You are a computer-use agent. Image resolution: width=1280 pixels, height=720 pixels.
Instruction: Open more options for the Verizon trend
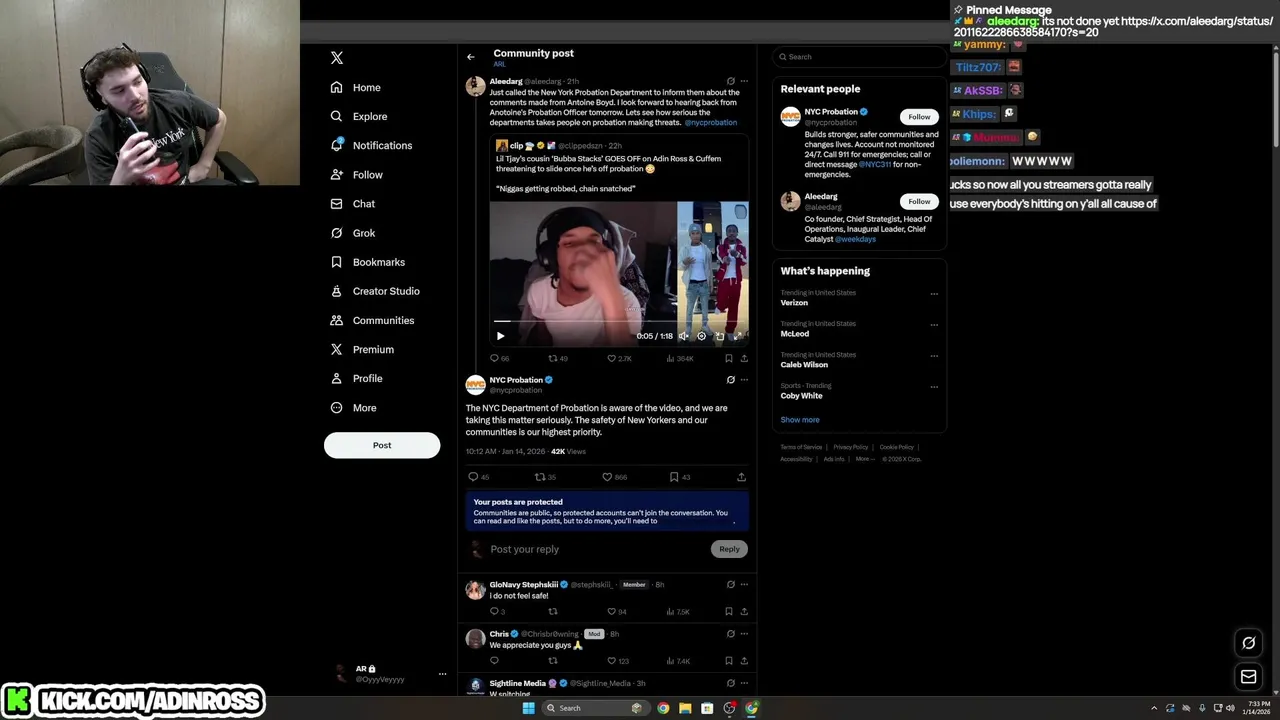[x=934, y=294]
